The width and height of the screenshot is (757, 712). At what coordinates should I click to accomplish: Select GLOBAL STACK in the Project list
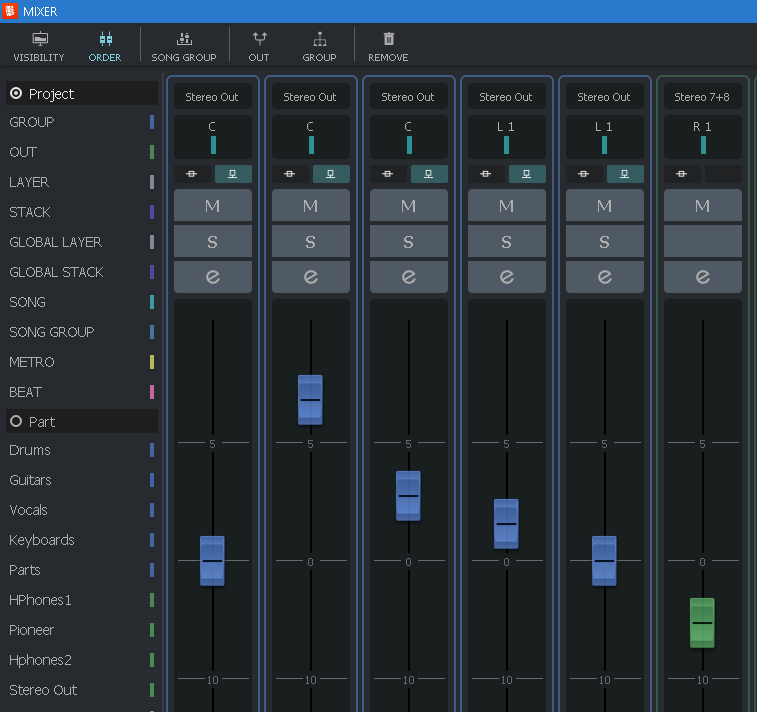(x=56, y=272)
